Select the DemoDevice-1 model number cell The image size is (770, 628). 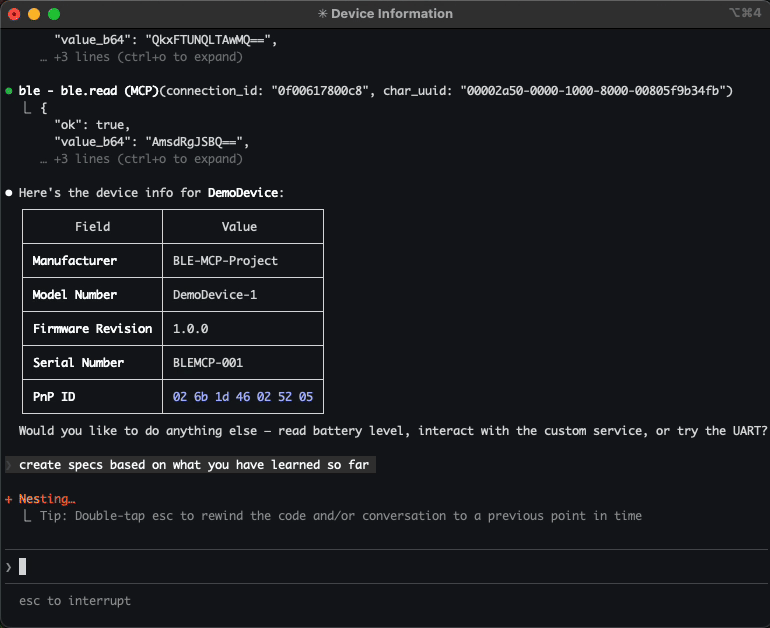[215, 295]
